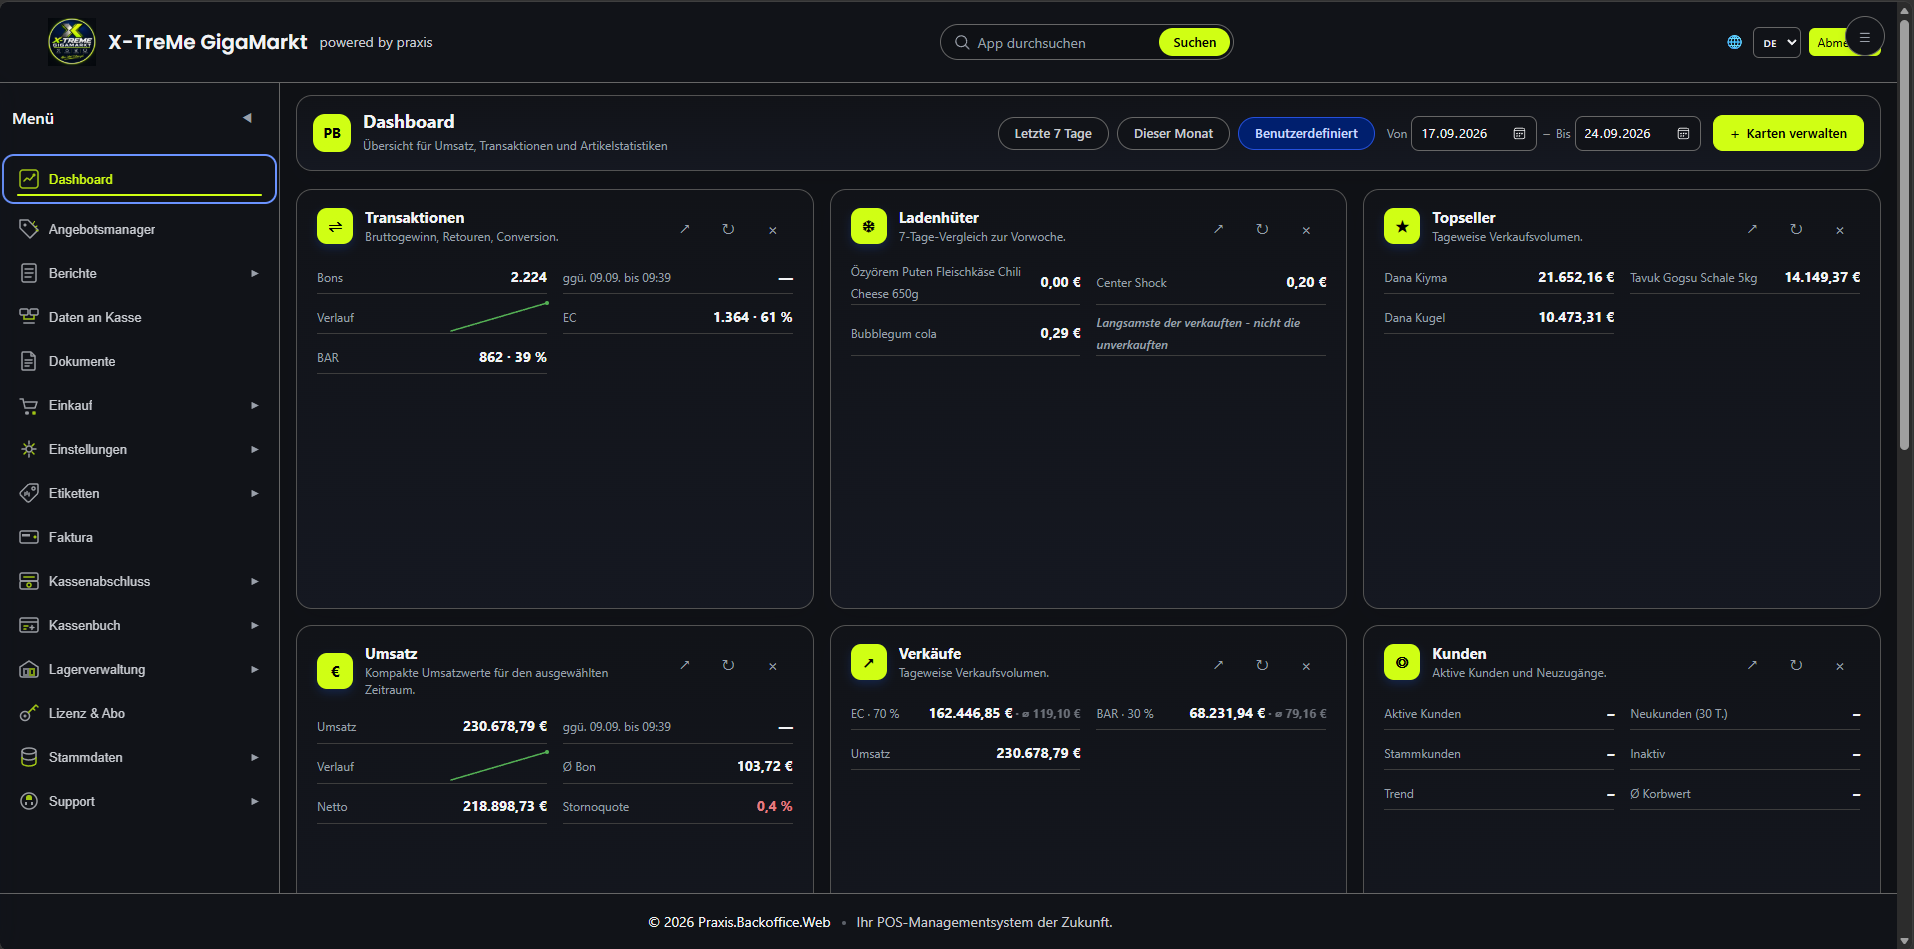The height and width of the screenshot is (949, 1914).
Task: Expand the Einkauf submenu
Action: pos(255,405)
